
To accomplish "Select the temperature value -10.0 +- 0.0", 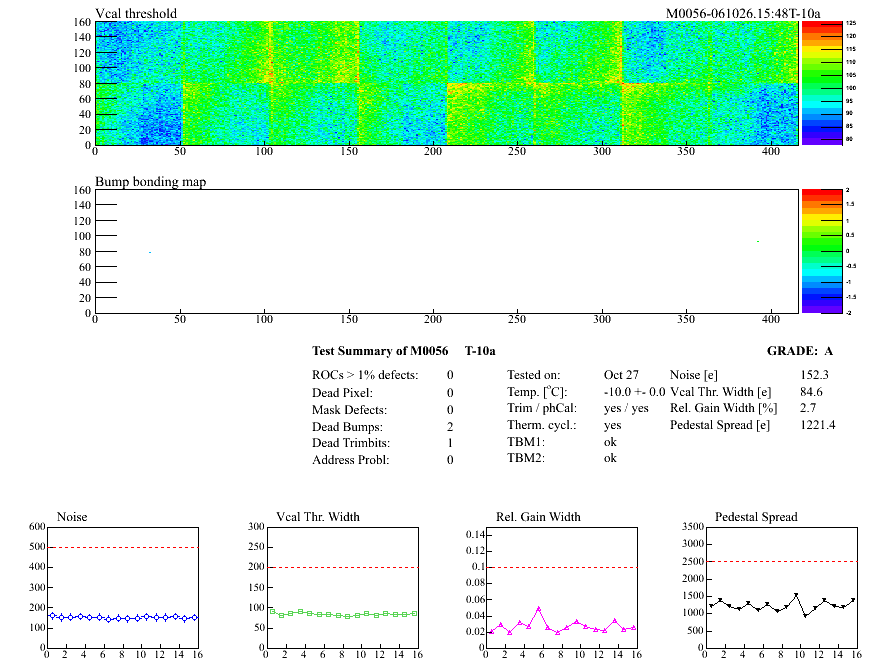I will 634,392.
